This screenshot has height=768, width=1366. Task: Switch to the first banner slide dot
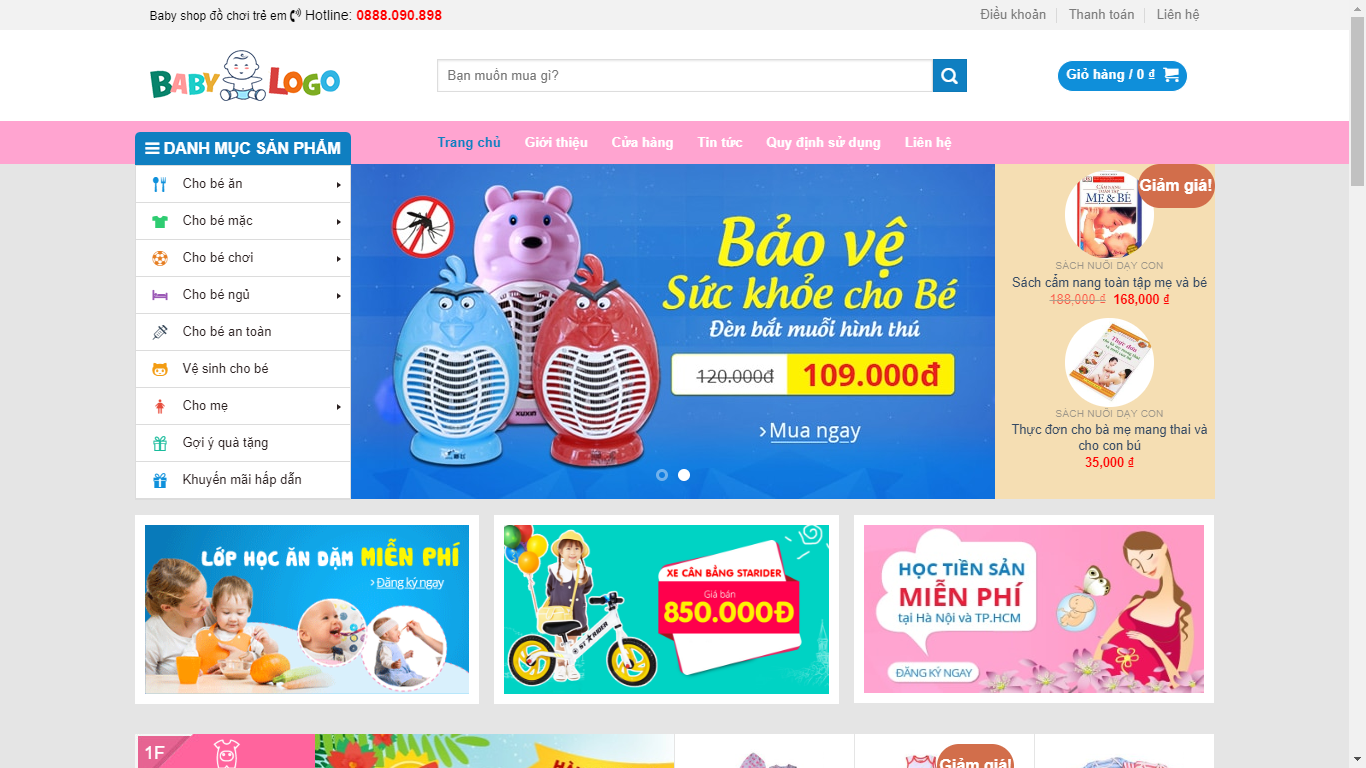coord(662,475)
